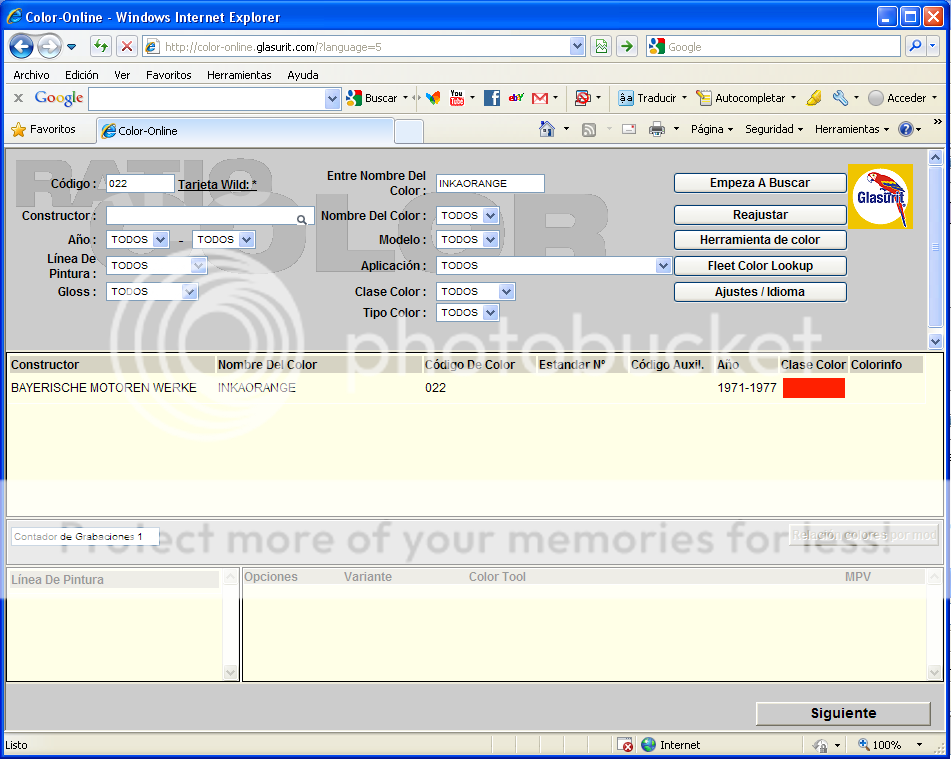Expand the Aplicación dropdown
The width and height of the screenshot is (951, 759).
pyautogui.click(x=663, y=266)
